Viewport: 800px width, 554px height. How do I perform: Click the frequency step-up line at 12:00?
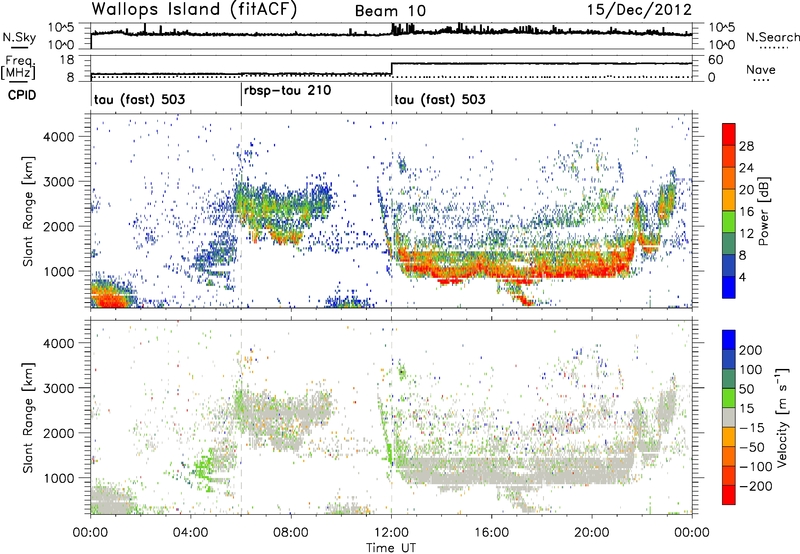click(391, 69)
